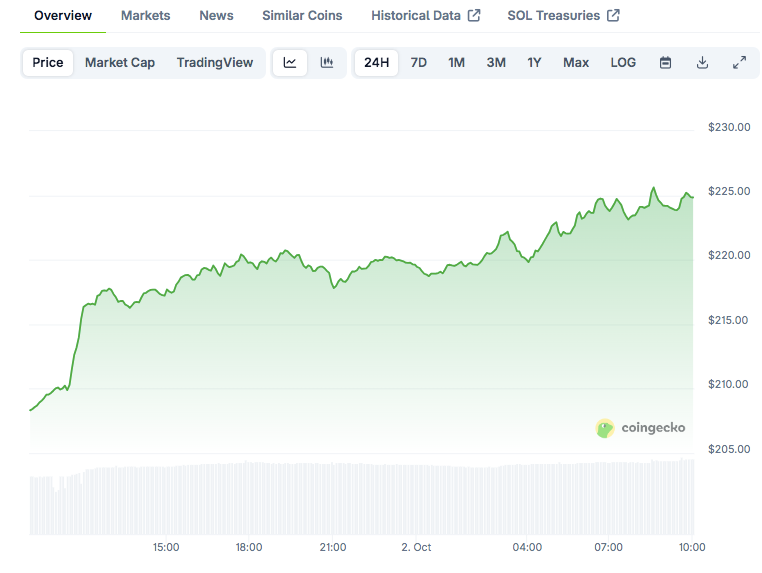Screen dimensions: 762x573
Task: Select the Price chart toggle
Action: [48, 62]
